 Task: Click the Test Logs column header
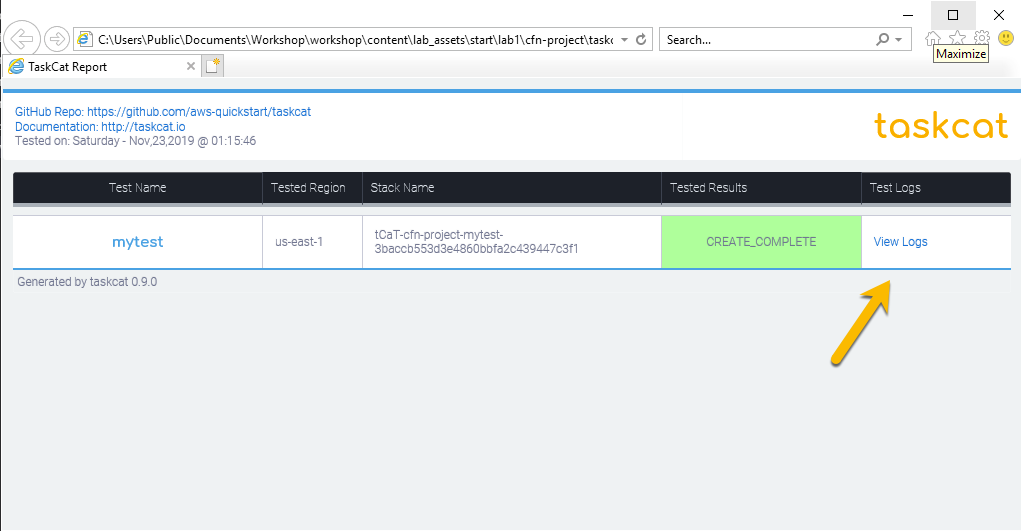click(x=936, y=188)
